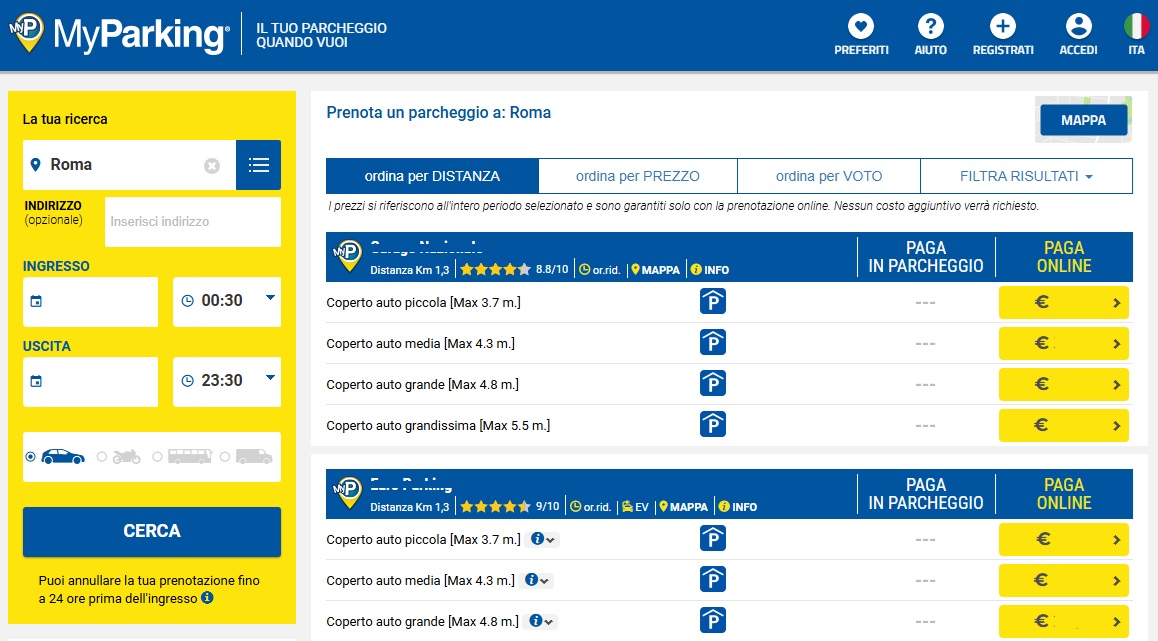Viewport: 1158px width, 641px height.
Task: Sort results with ordina per PREZZO
Action: [637, 176]
